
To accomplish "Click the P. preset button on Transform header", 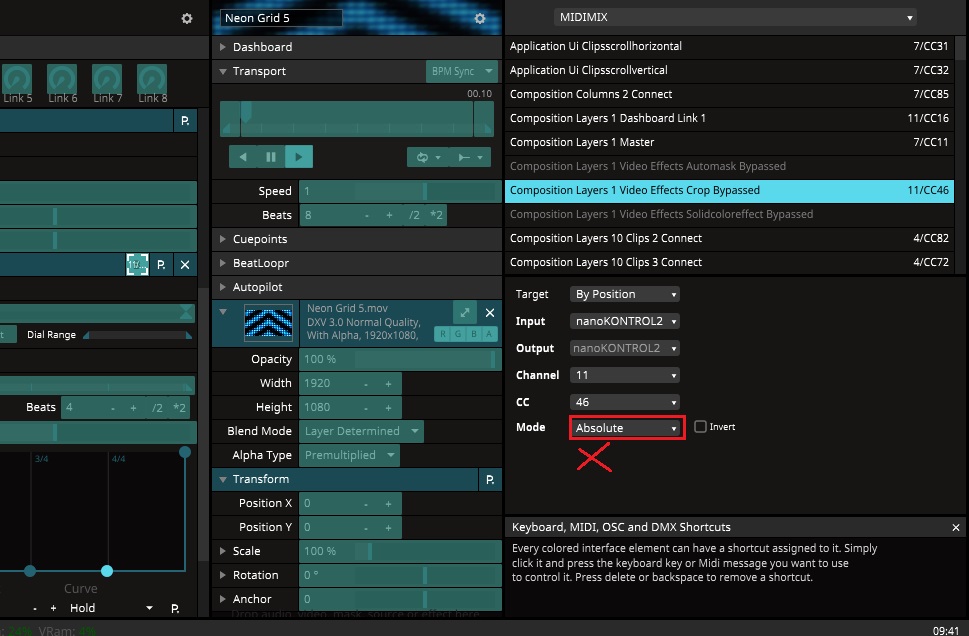I will (490, 480).
